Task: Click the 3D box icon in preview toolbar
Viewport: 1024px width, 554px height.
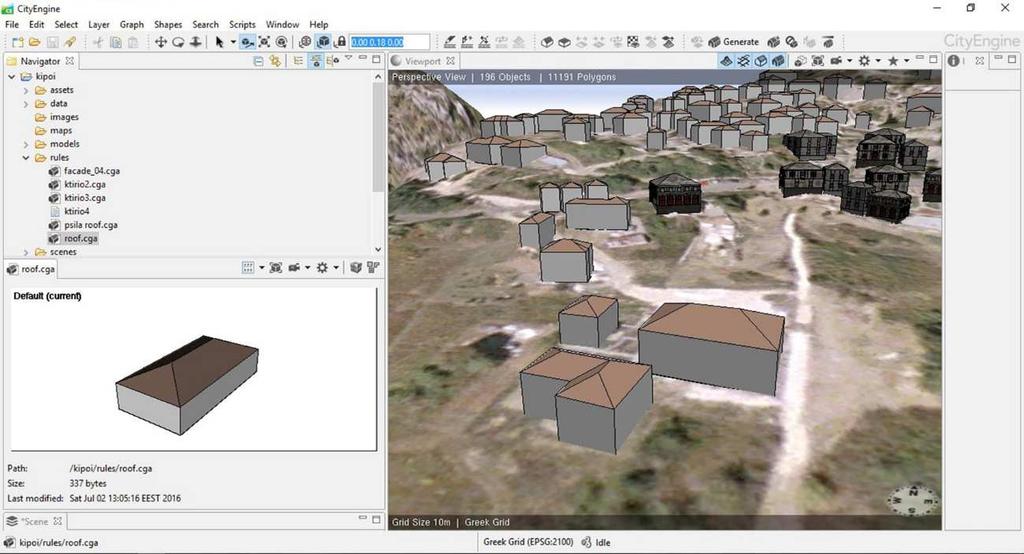Action: [356, 268]
